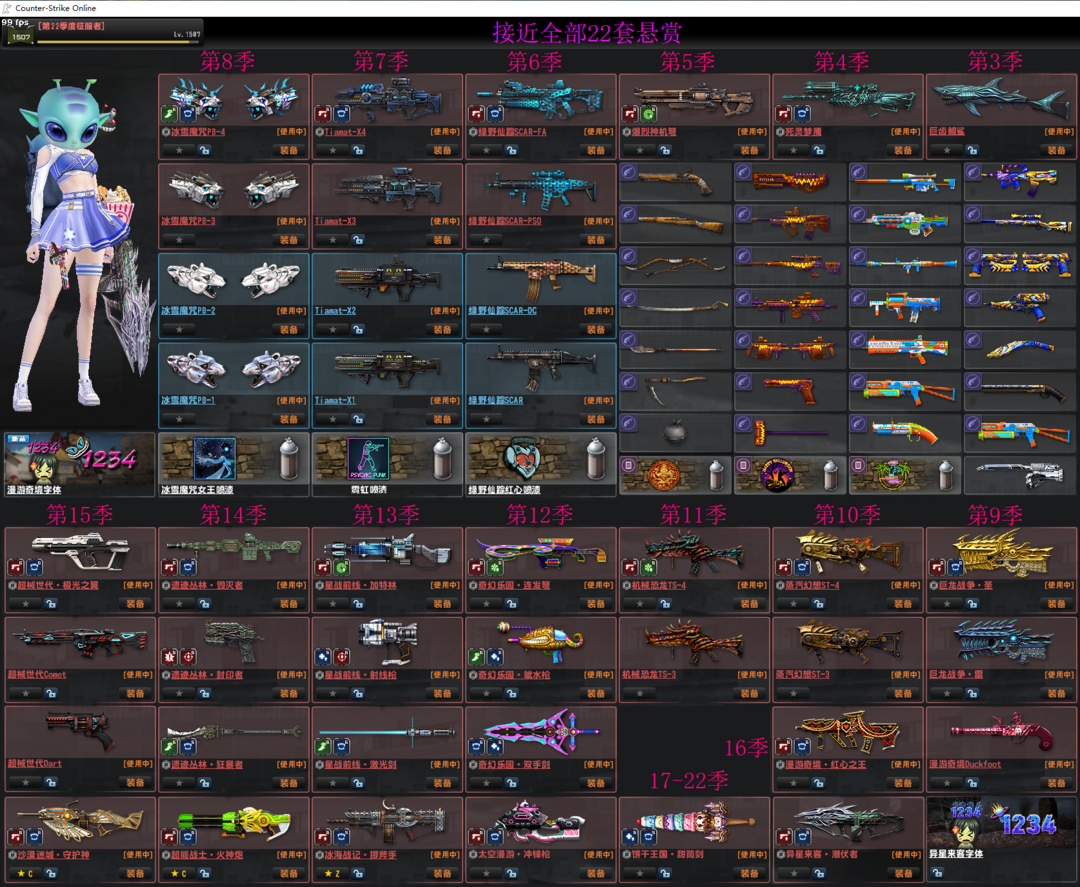This screenshot has height=887, width=1080.
Task: Click gear icon beside 机械恐龙TS-4 name
Action: pyautogui.click(x=627, y=585)
